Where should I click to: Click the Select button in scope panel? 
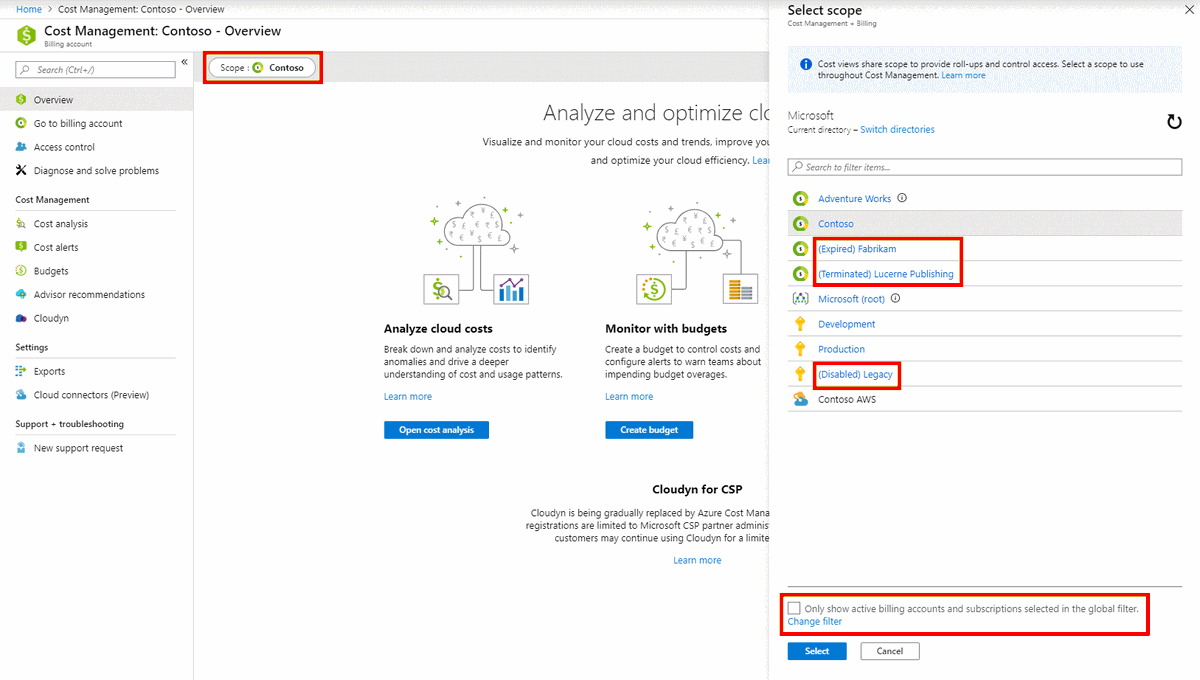(x=817, y=651)
